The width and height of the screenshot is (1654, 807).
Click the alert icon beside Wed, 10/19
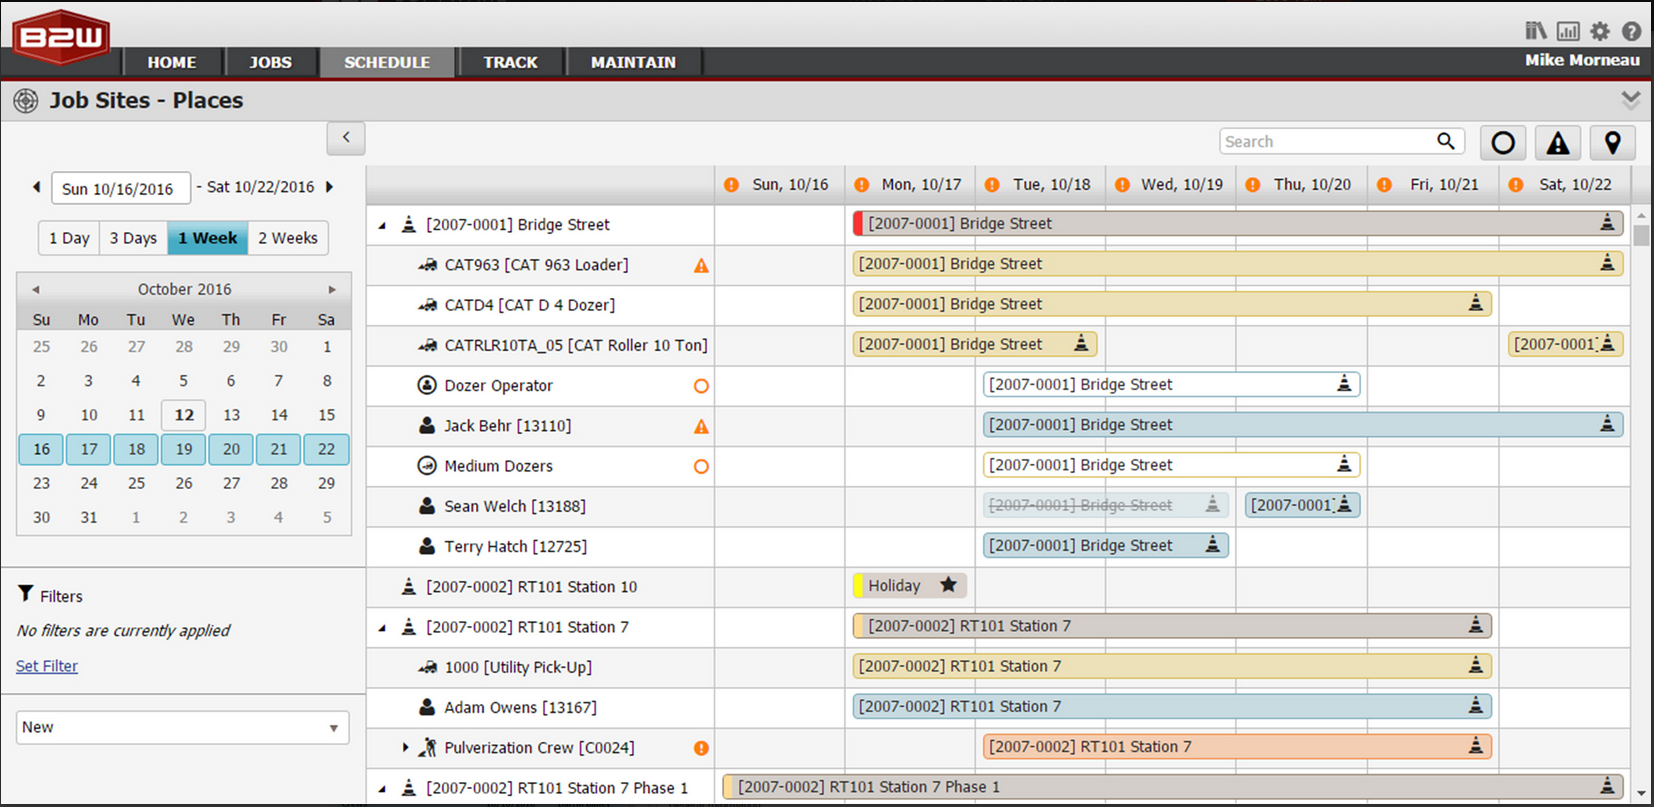coord(1122,185)
